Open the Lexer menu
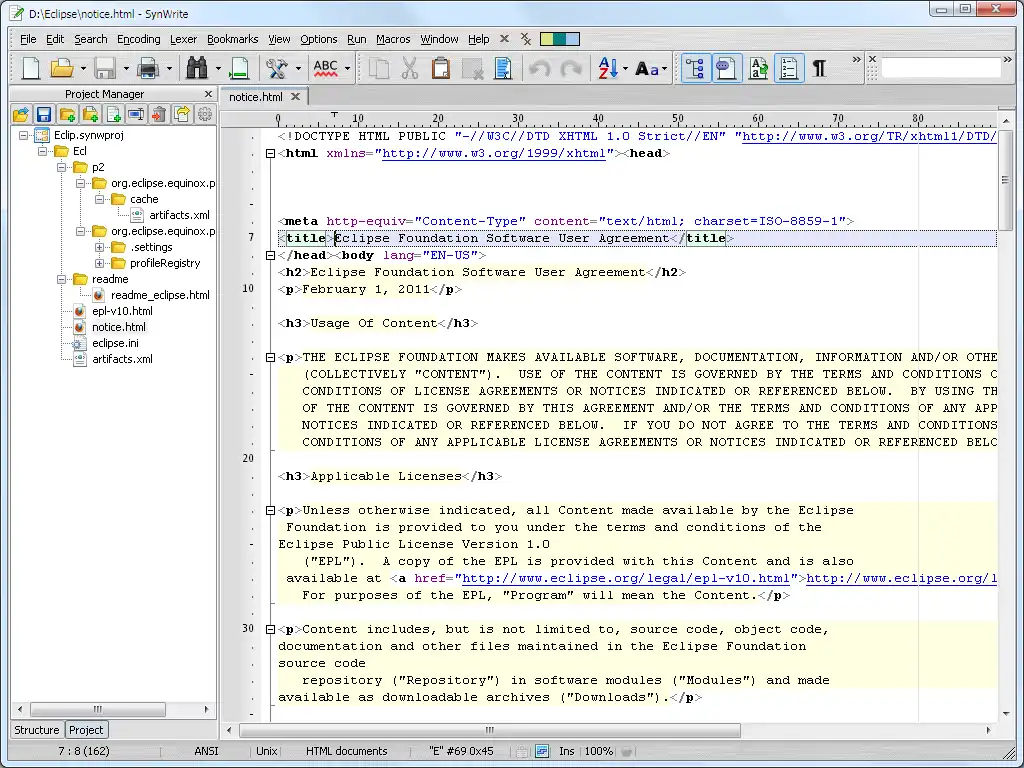This screenshot has width=1024, height=768. pos(183,39)
